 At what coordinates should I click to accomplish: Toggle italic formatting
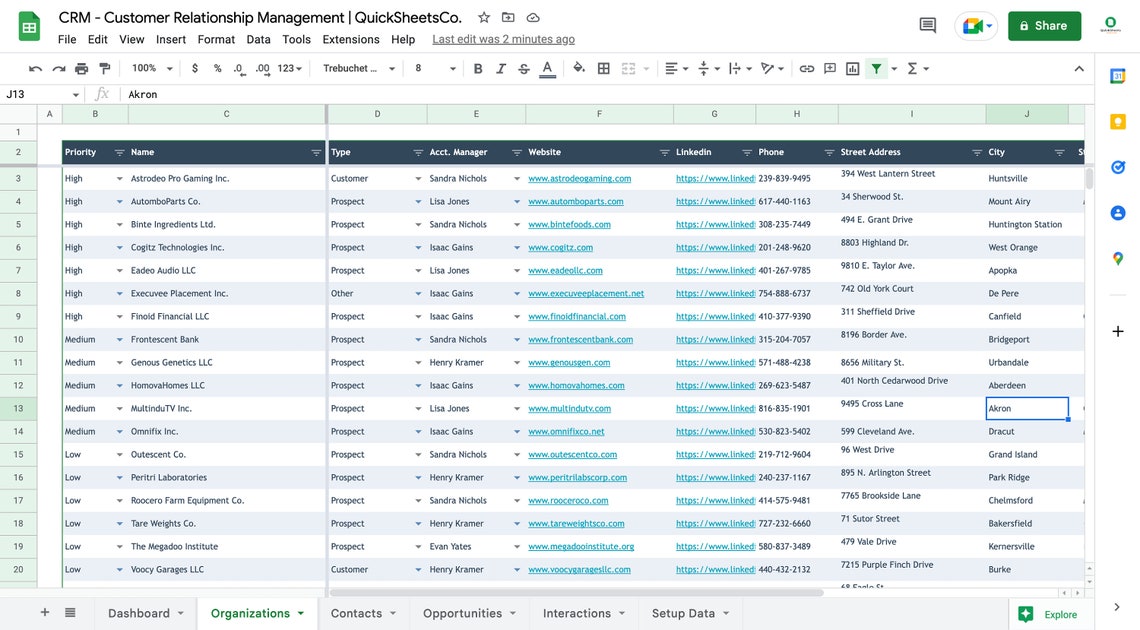pyautogui.click(x=501, y=68)
